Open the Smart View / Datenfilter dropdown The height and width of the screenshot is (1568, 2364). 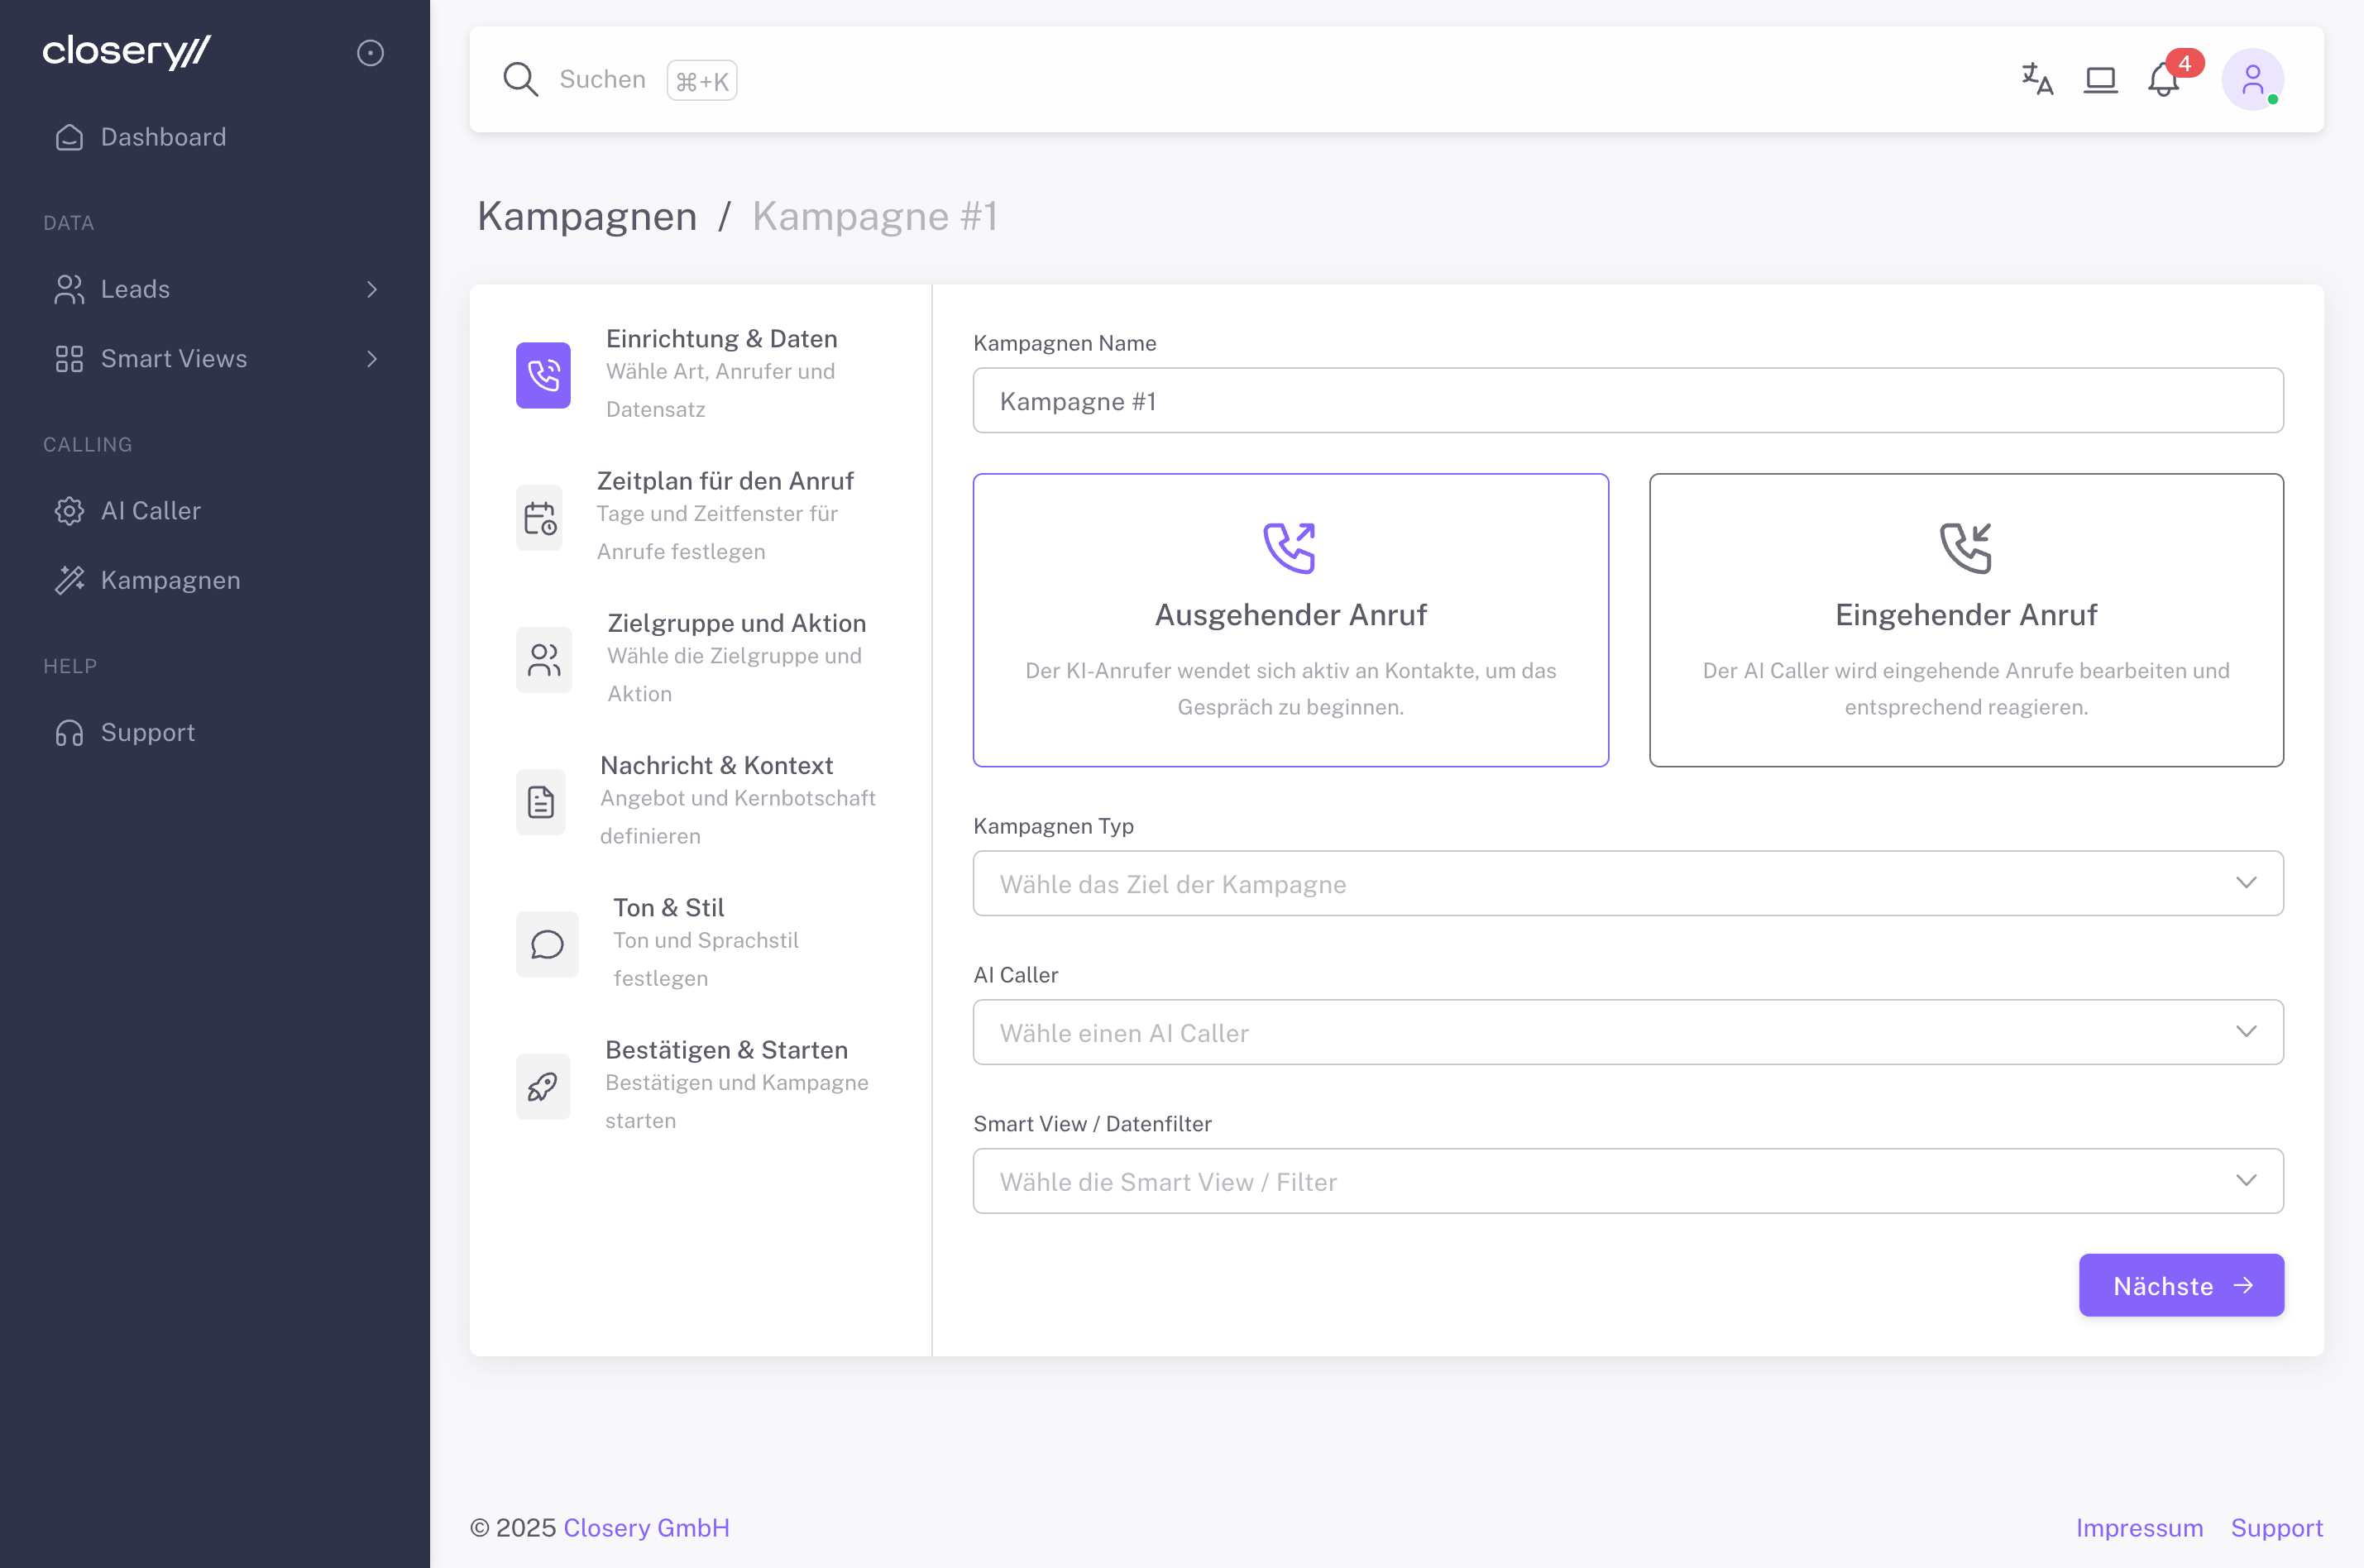tap(1627, 1181)
